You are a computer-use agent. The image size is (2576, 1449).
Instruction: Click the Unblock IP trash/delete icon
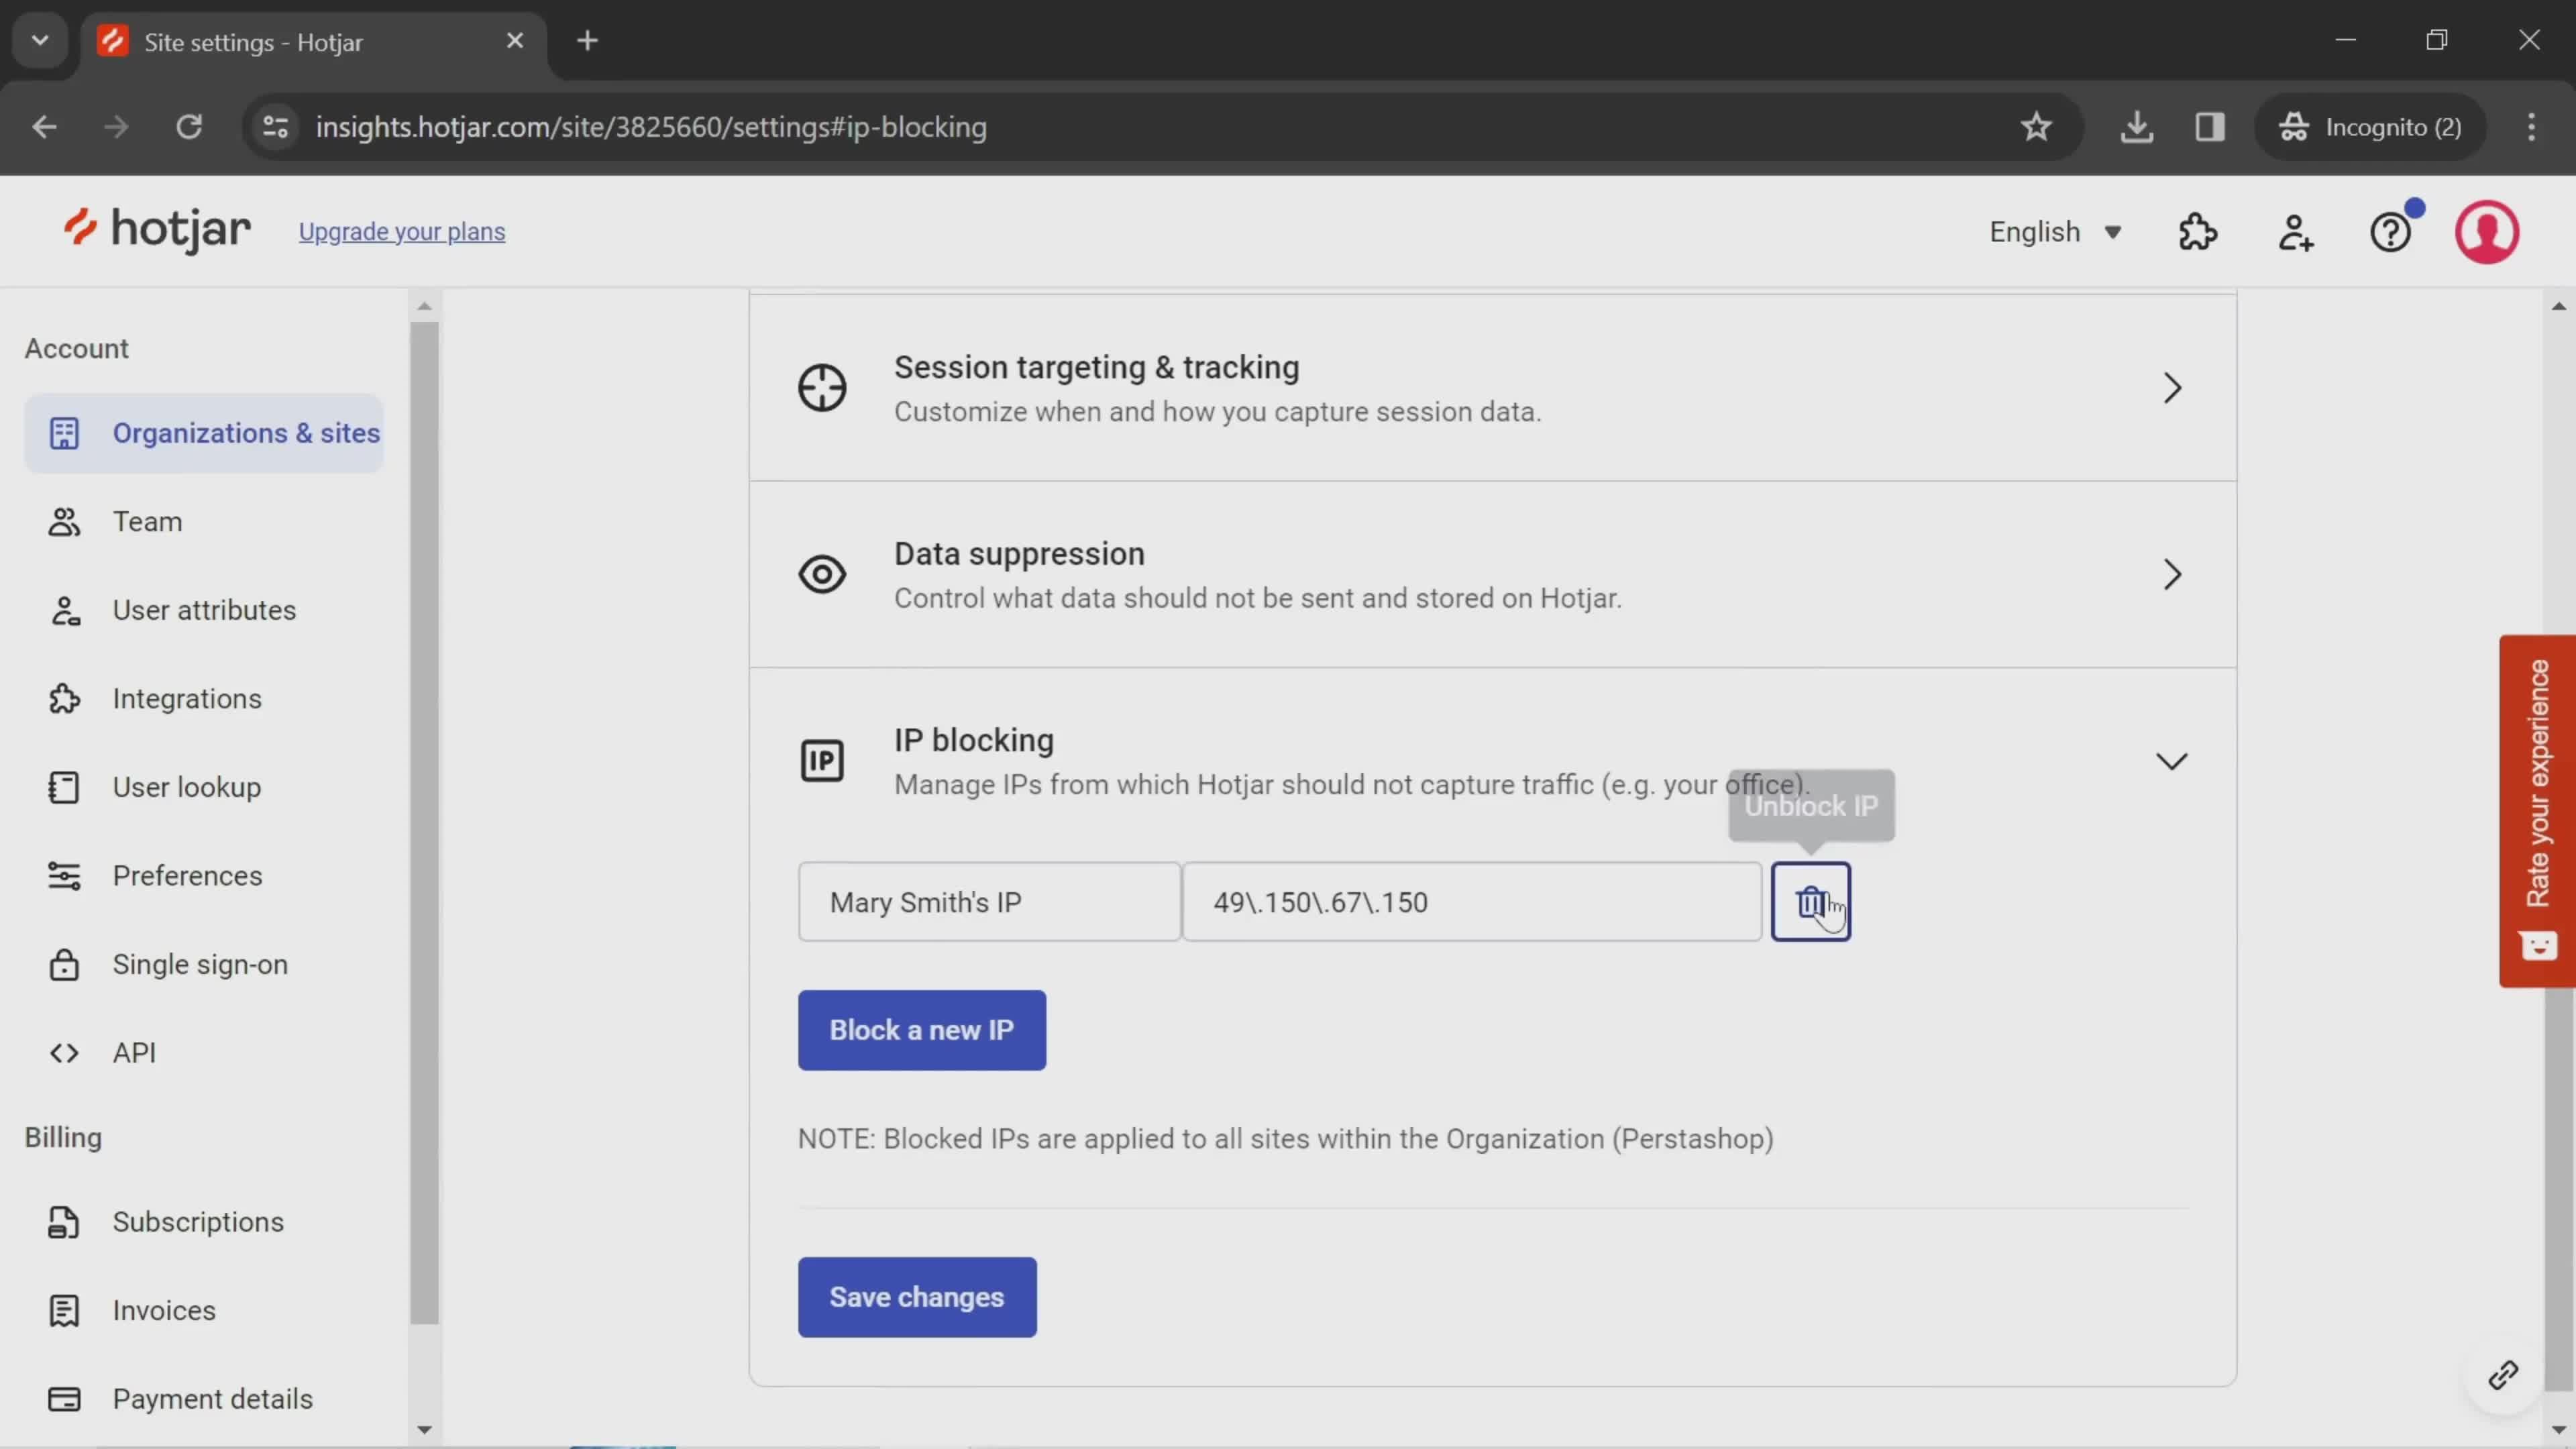pyautogui.click(x=1812, y=902)
